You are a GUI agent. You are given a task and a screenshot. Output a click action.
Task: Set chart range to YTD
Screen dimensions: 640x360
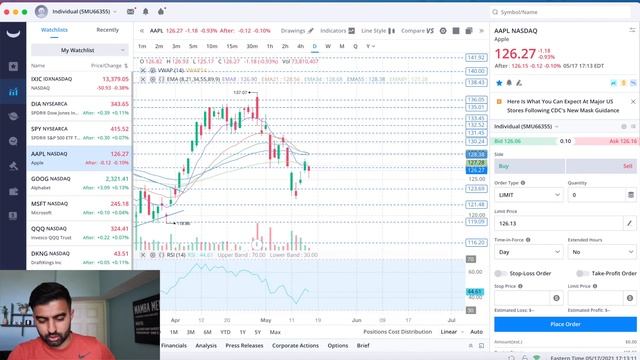pos(225,332)
